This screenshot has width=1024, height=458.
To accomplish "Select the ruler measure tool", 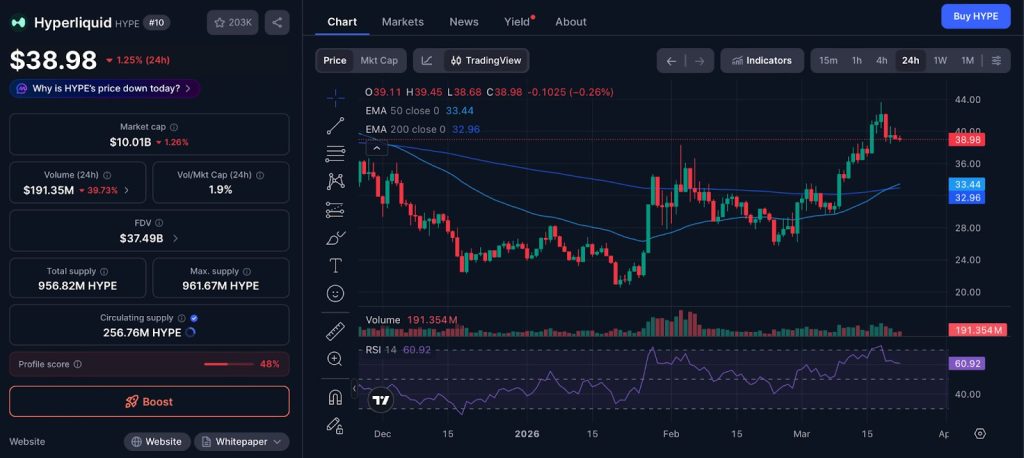I will click(x=336, y=331).
